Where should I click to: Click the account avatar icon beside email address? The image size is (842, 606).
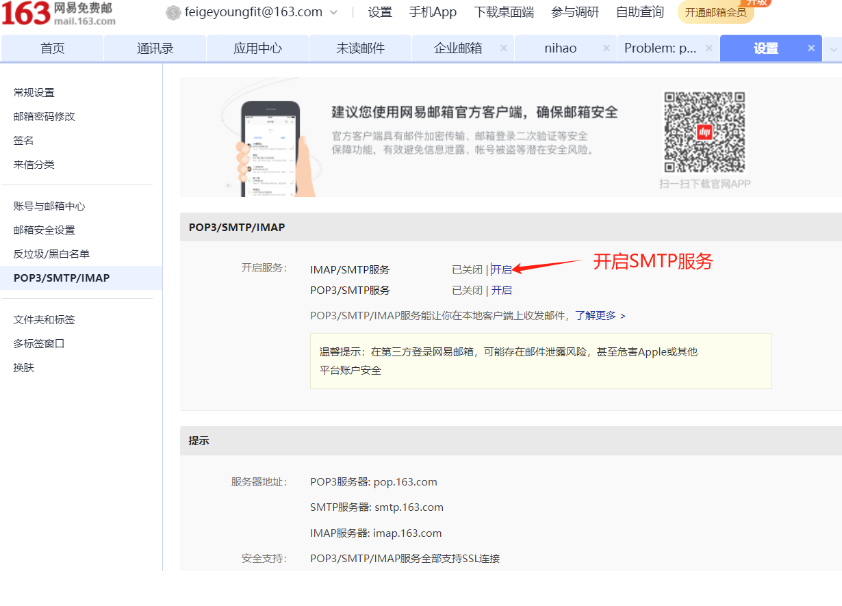173,13
